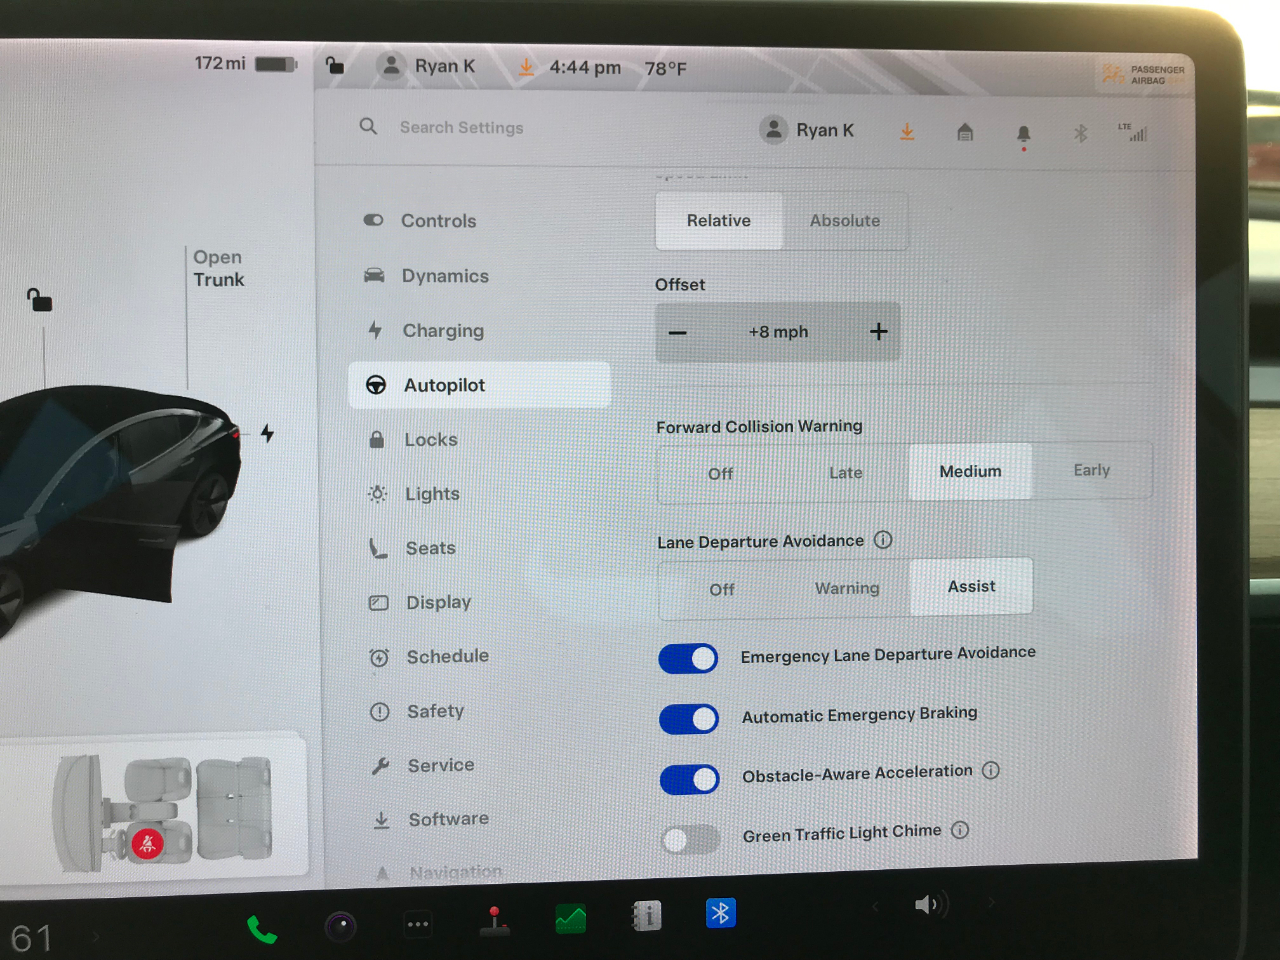Go to the Software settings section
This screenshot has width=1280, height=960.
coord(448,819)
